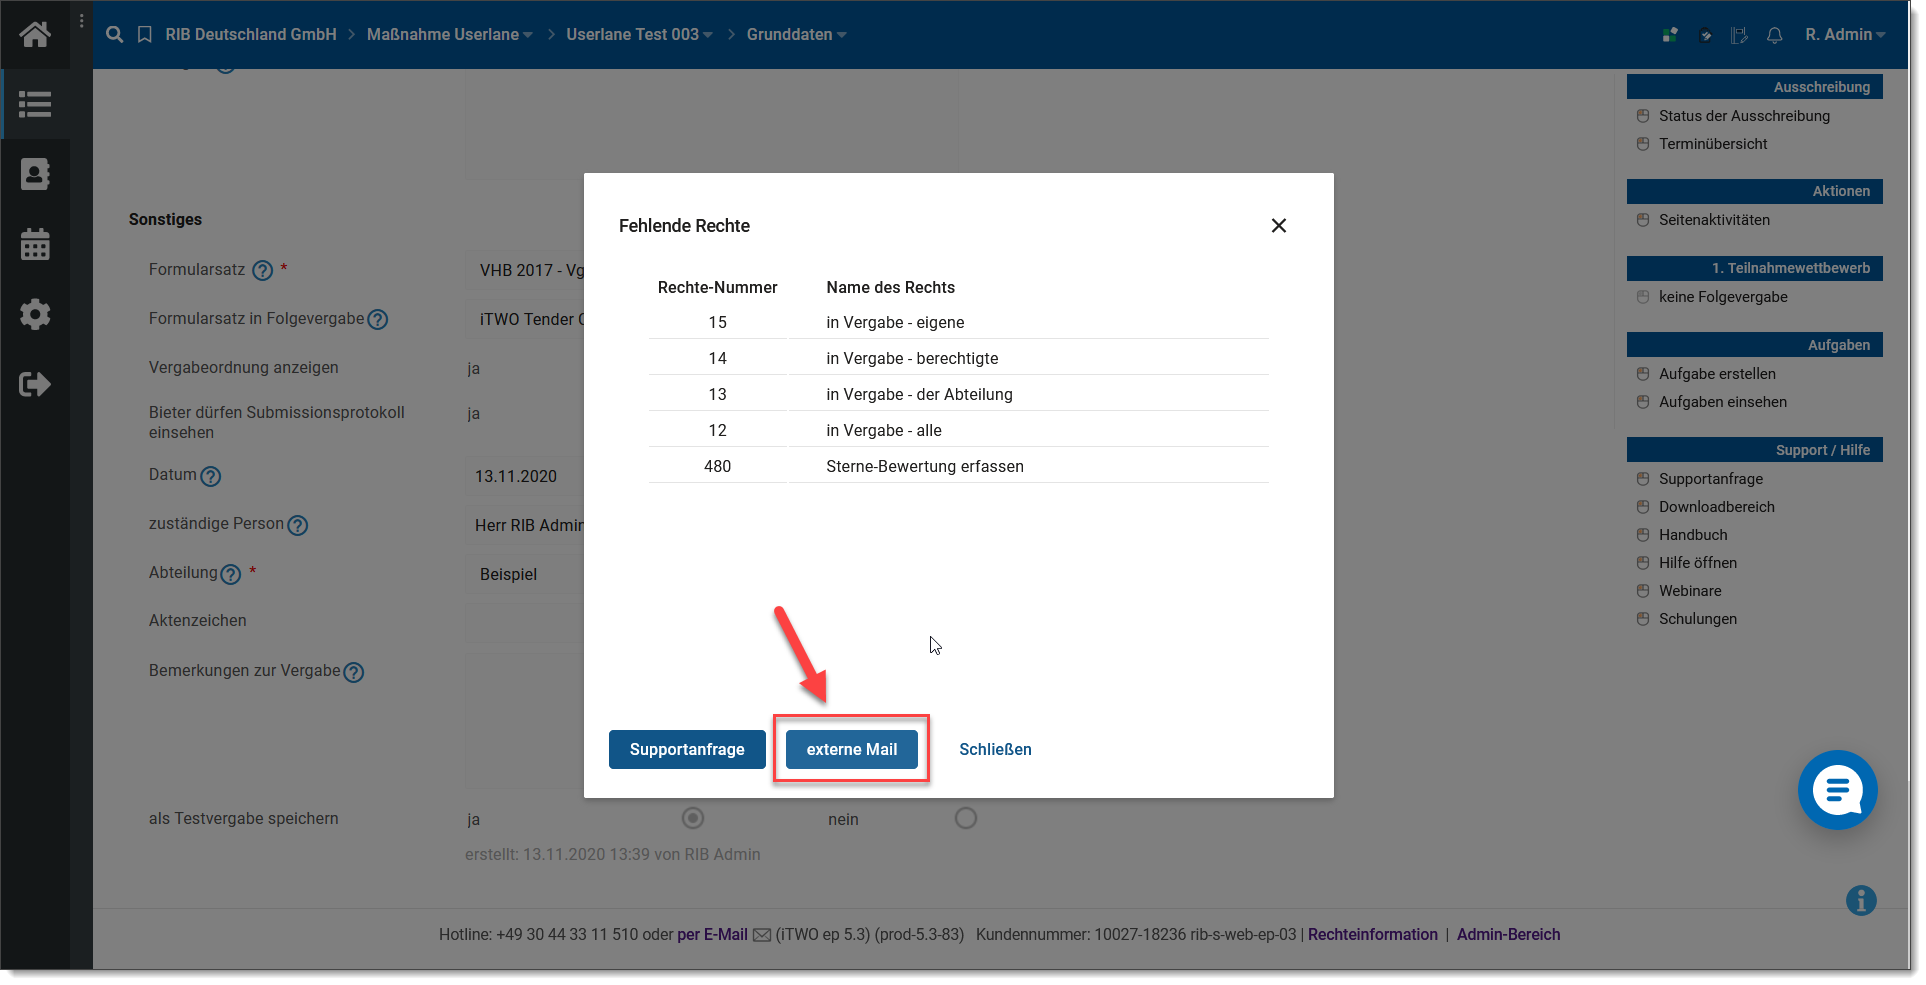
Task: Click the bookmark icon in header
Action: tap(145, 35)
